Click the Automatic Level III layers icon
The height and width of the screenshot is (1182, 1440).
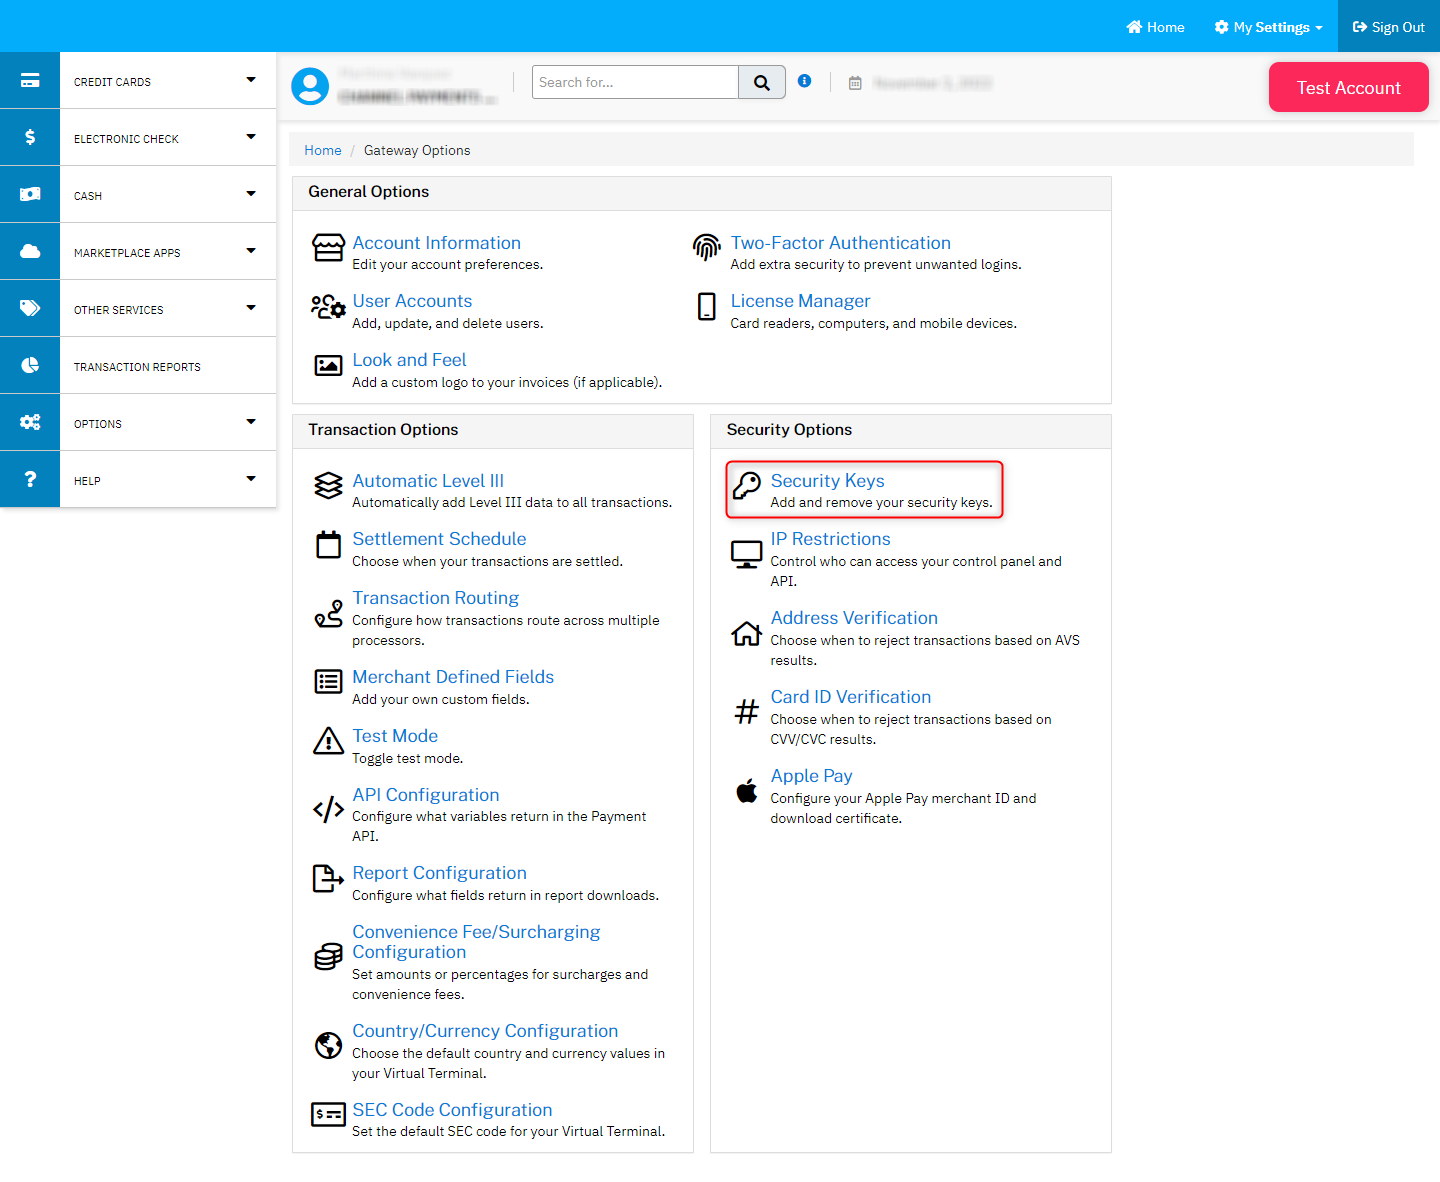pos(328,485)
